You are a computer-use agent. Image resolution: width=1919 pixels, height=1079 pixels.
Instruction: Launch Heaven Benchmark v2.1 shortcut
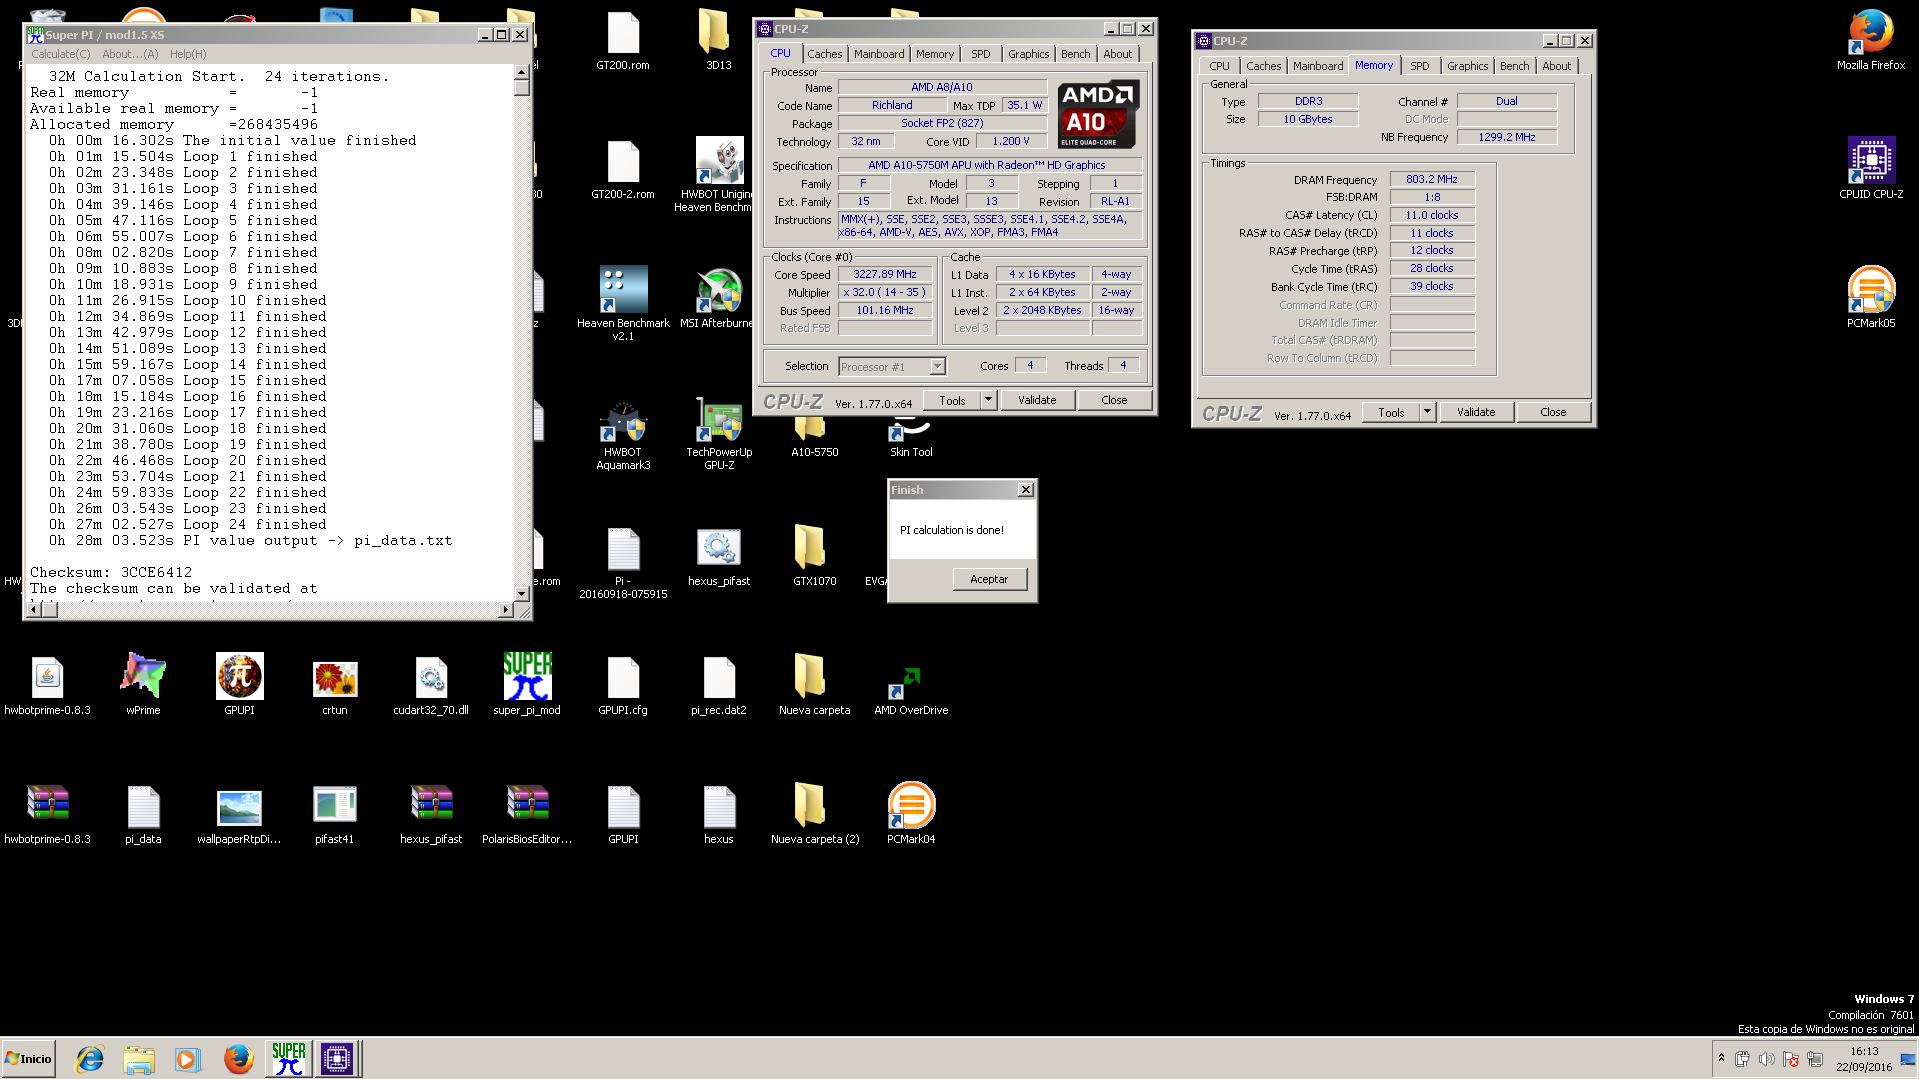pyautogui.click(x=623, y=303)
